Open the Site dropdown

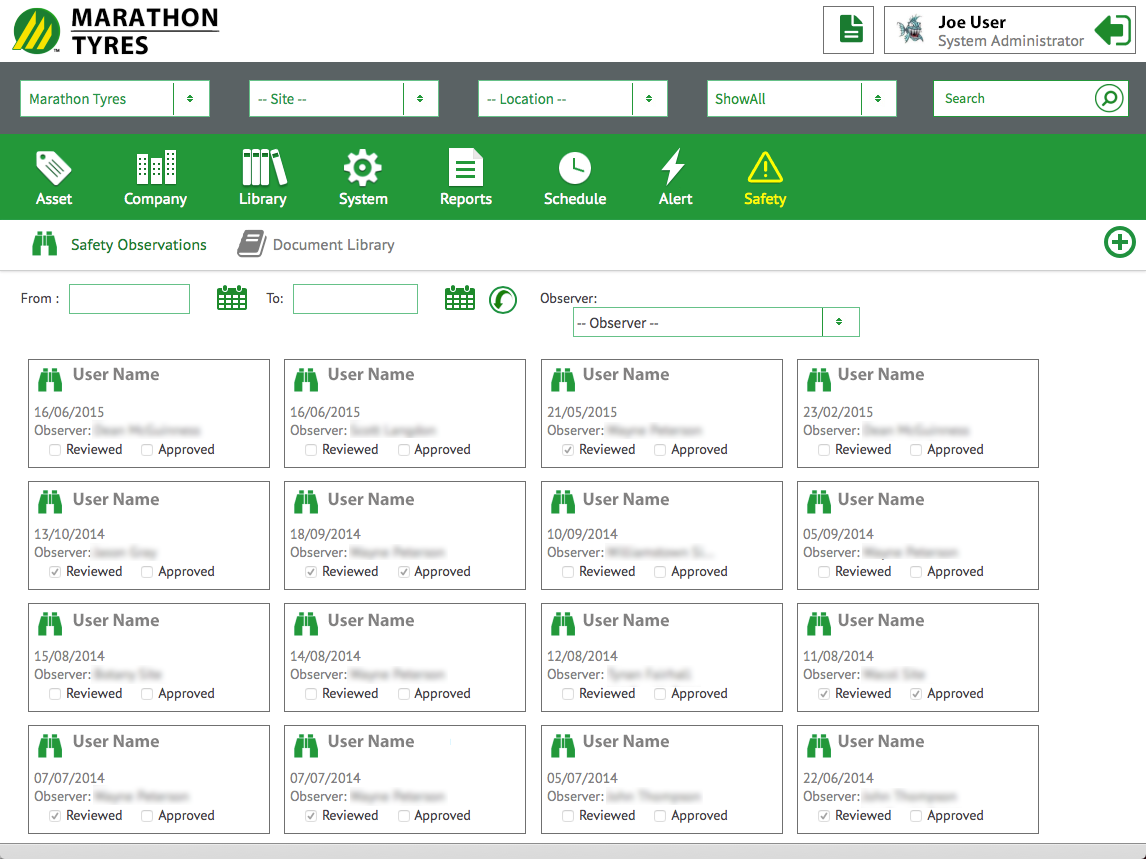coord(420,99)
